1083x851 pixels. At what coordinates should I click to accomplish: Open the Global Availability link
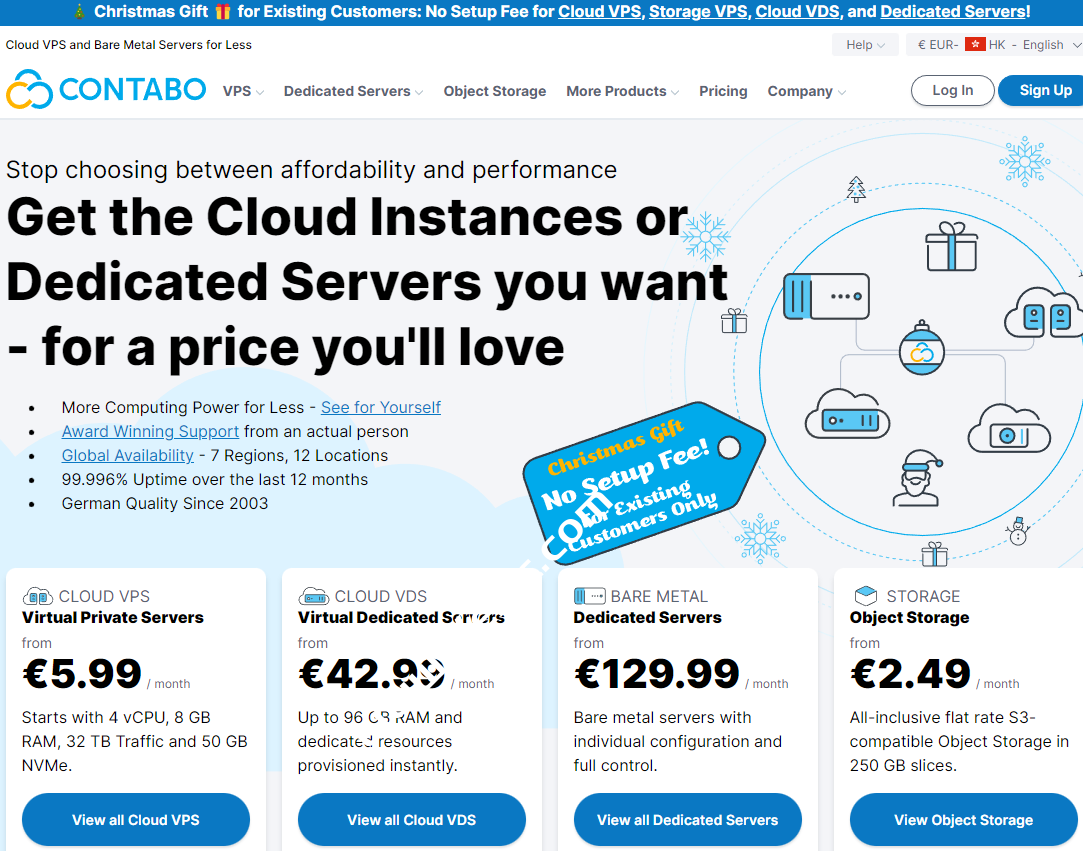click(128, 456)
